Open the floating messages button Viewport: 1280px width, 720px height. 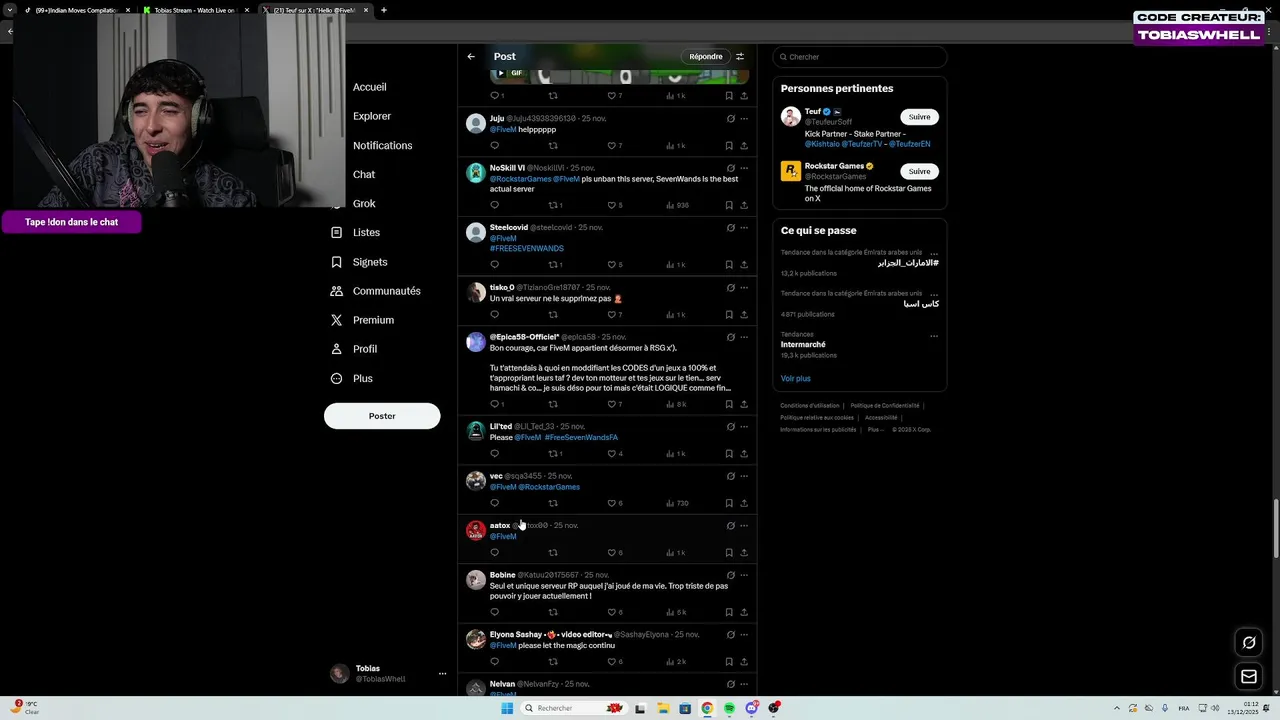(x=1249, y=677)
